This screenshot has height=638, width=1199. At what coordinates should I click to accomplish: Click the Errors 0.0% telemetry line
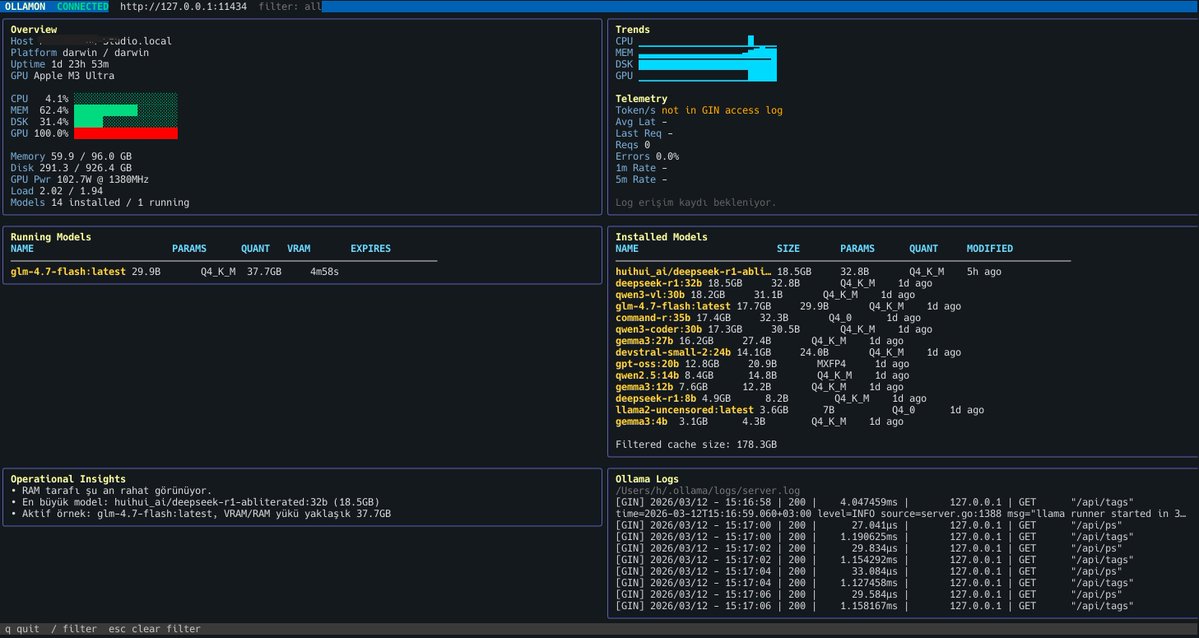tap(647, 156)
